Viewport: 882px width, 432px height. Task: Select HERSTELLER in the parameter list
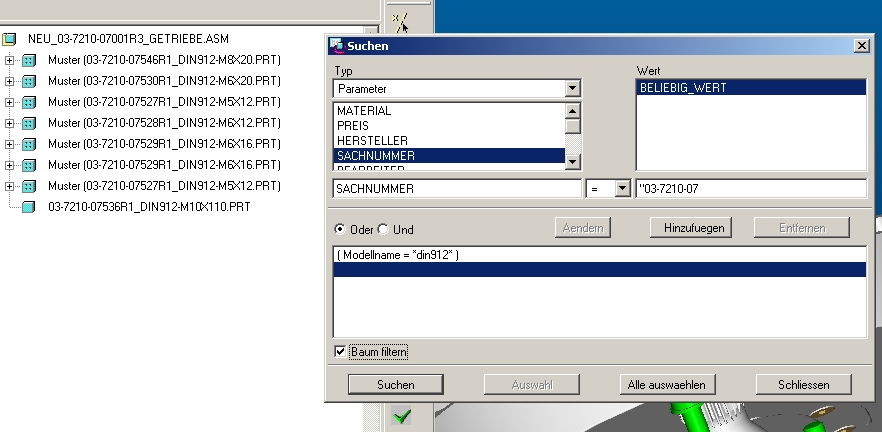[449, 141]
